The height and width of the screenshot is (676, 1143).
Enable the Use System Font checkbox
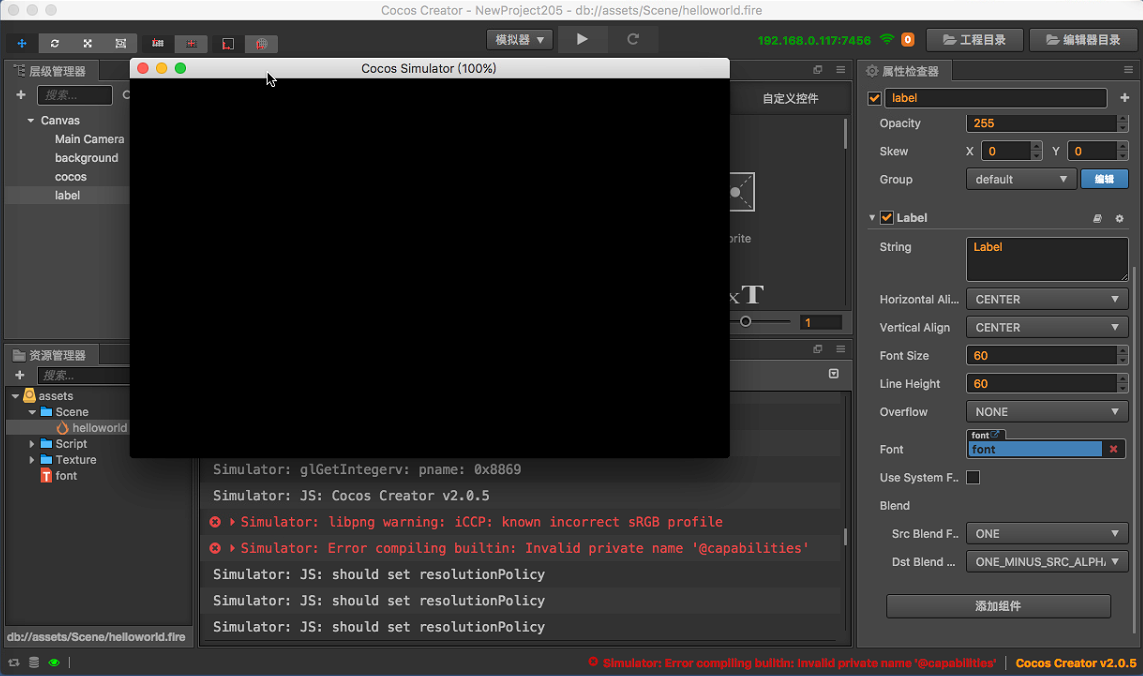973,478
